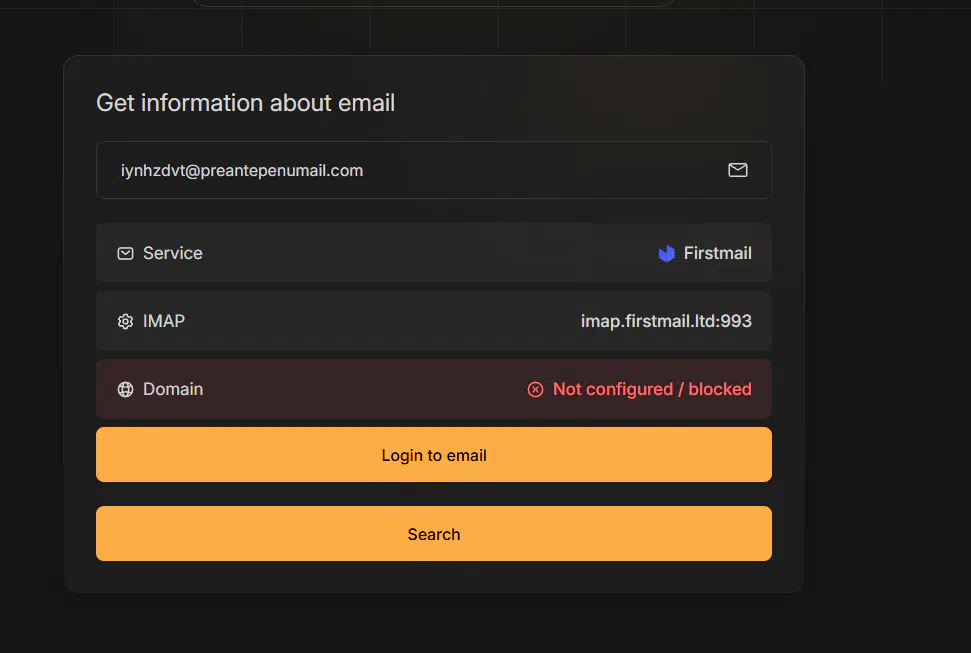The image size is (971, 653).
Task: Click the Service label
Action: (x=173, y=253)
